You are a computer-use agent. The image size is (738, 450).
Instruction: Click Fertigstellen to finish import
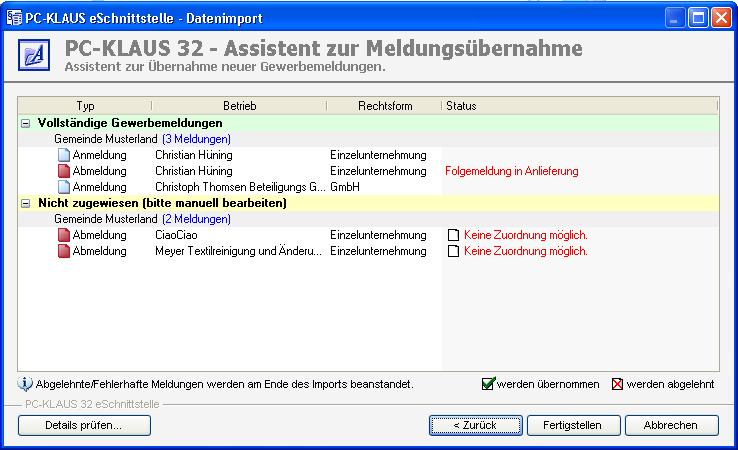point(572,425)
